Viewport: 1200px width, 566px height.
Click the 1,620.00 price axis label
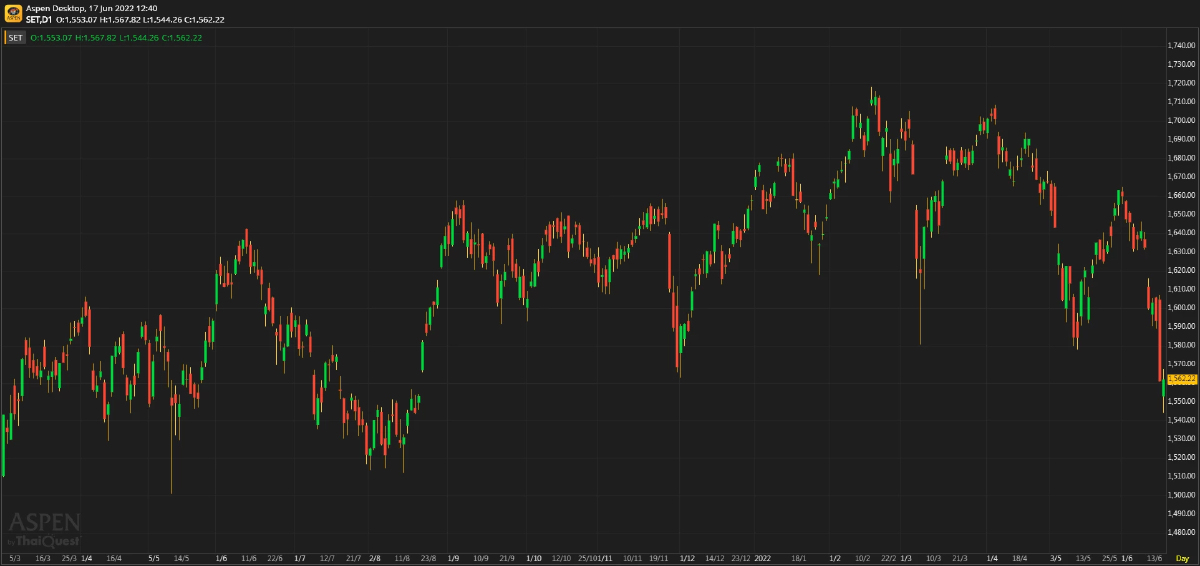coord(1183,270)
